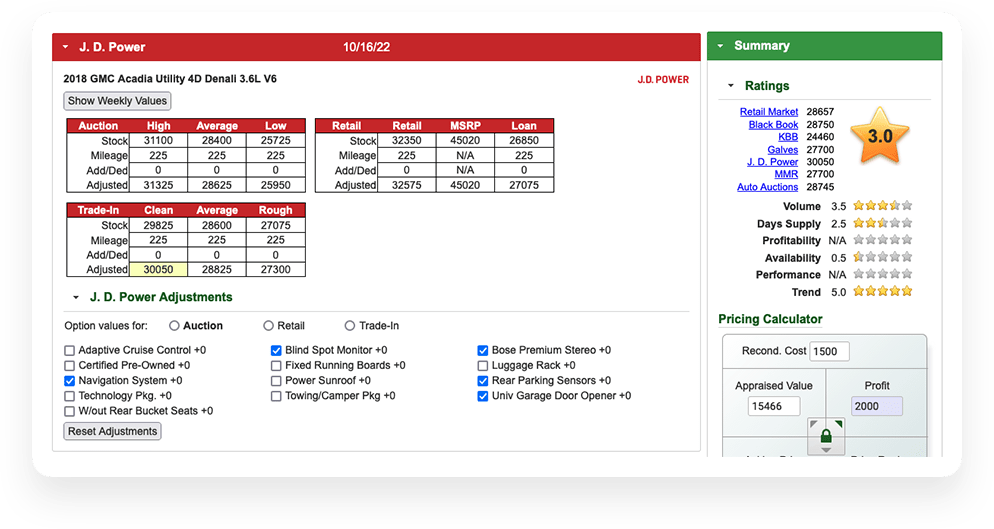Image resolution: width=994 pixels, height=529 pixels.
Task: Check Power Sunroof option
Action: [x=276, y=381]
